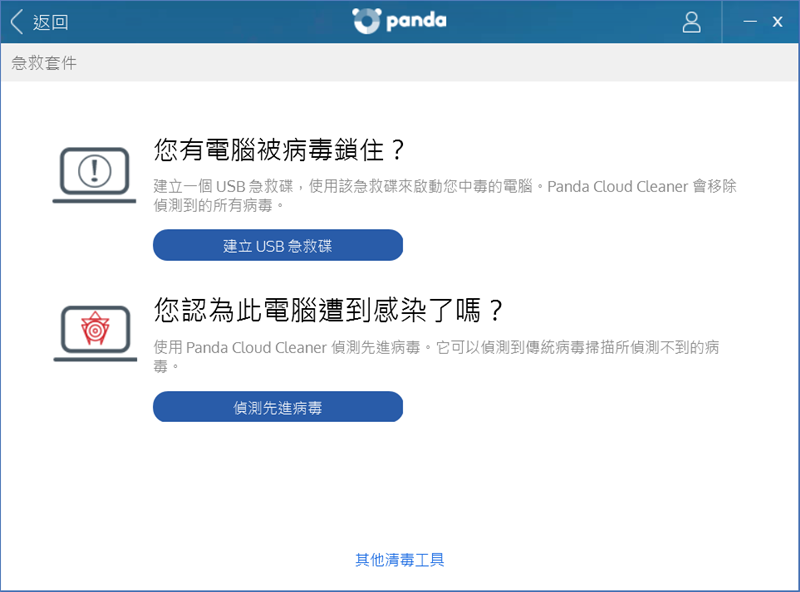This screenshot has height=592, width=800.
Task: Click the USB rescue disk description text
Action: (x=445, y=195)
